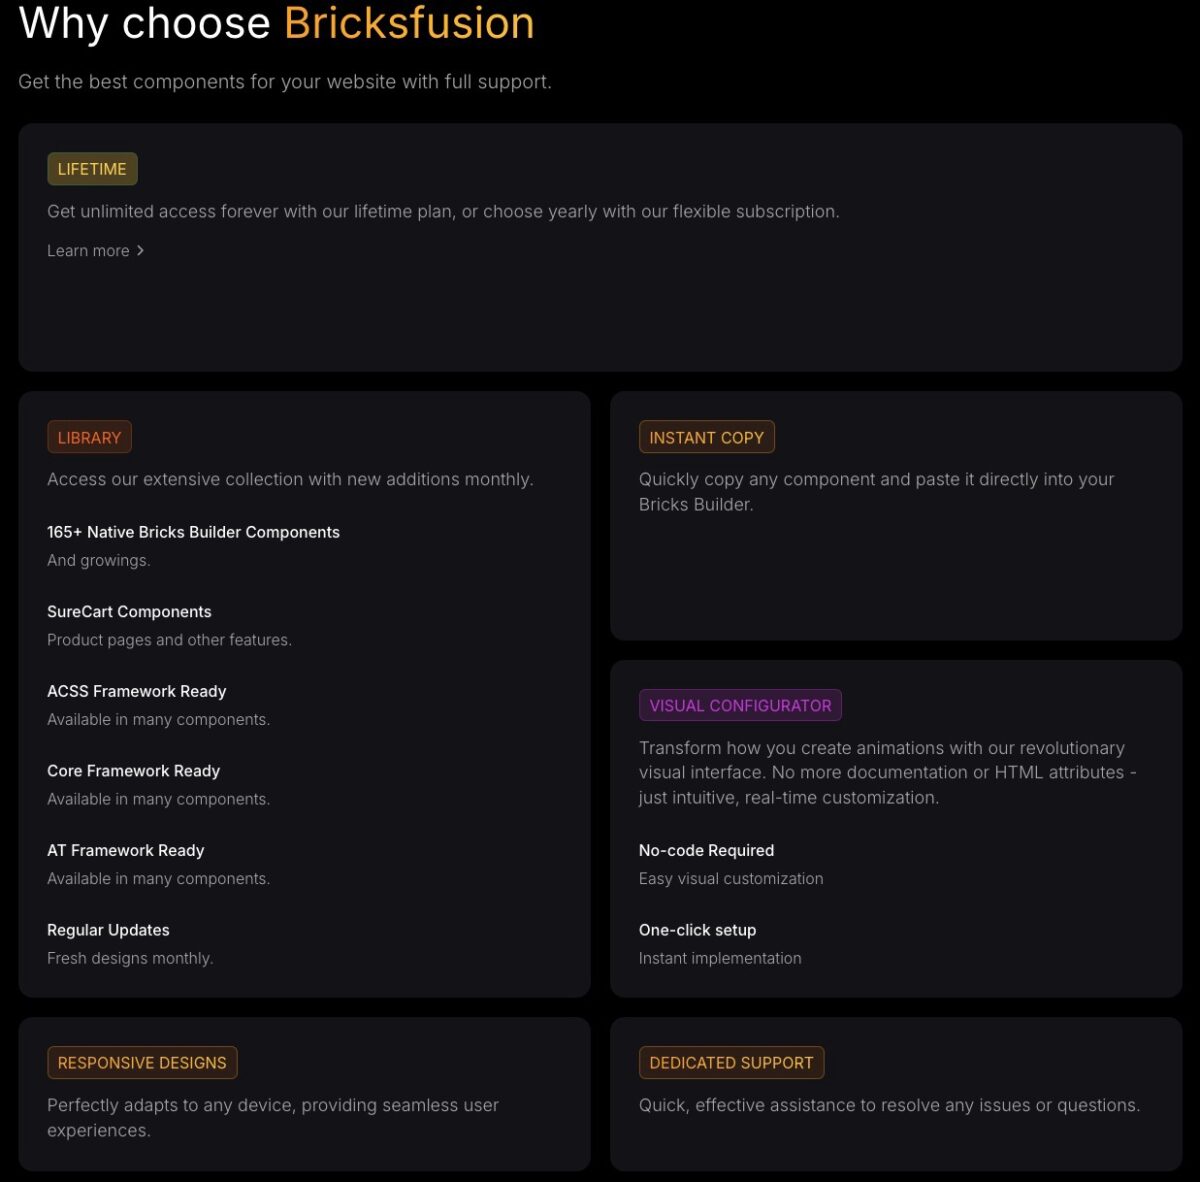Select the VISUAL CONFIGURATOR badge
1200x1182 pixels.
click(x=740, y=704)
